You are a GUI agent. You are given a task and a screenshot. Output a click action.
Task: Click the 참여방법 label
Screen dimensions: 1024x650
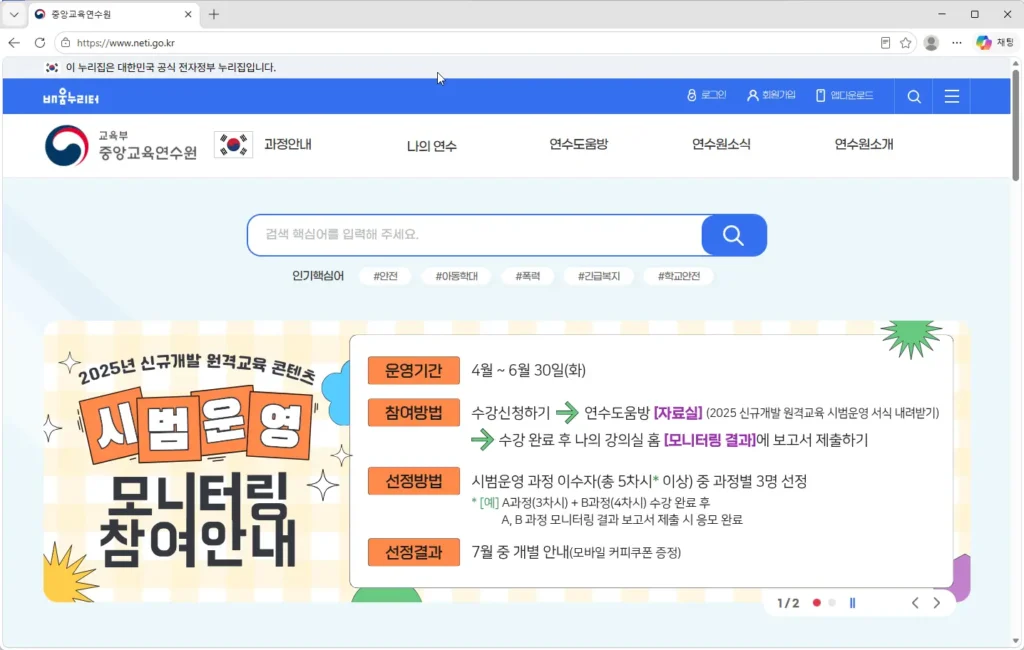413,413
